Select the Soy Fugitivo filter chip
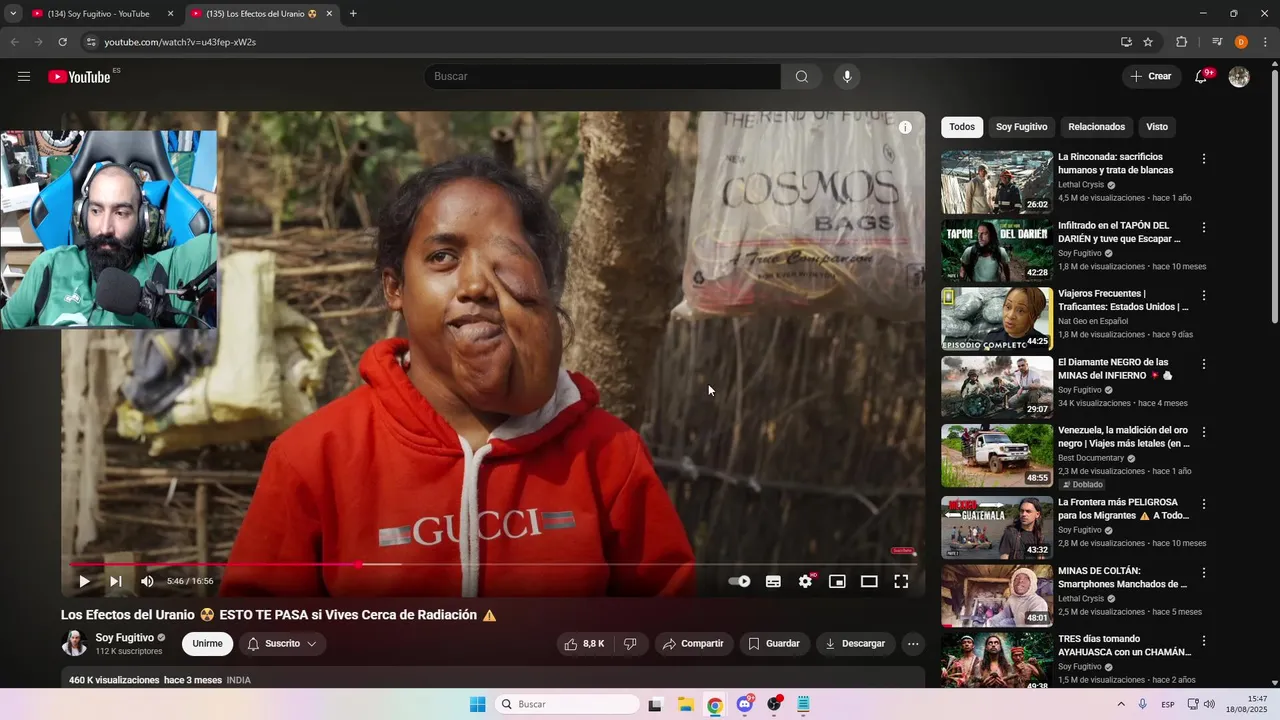 (x=1021, y=127)
